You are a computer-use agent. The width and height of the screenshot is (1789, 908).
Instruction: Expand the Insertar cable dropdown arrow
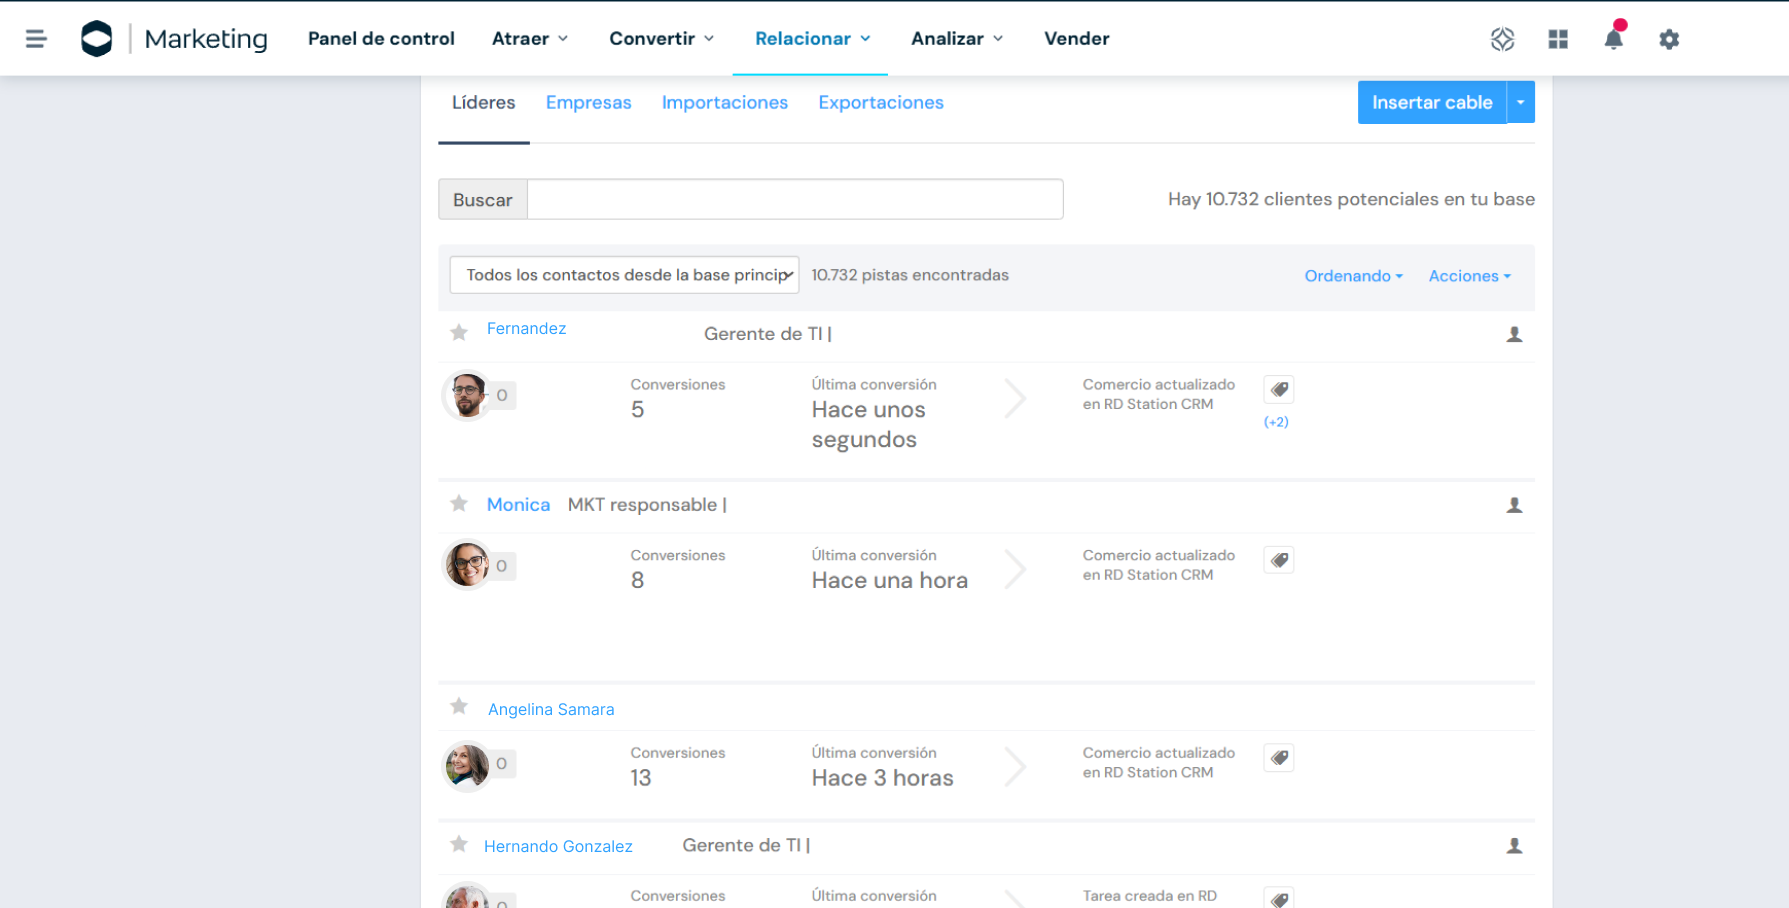click(x=1520, y=102)
